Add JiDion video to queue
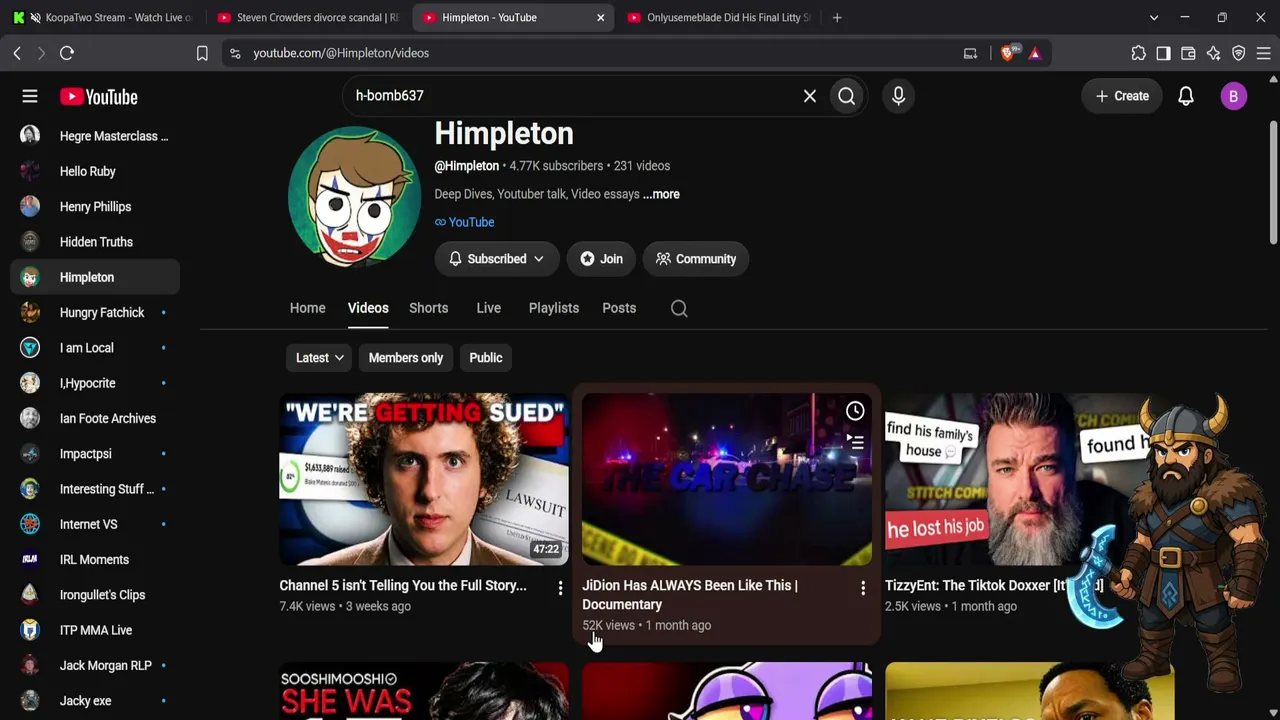Viewport: 1280px width, 720px height. pyautogui.click(x=855, y=441)
